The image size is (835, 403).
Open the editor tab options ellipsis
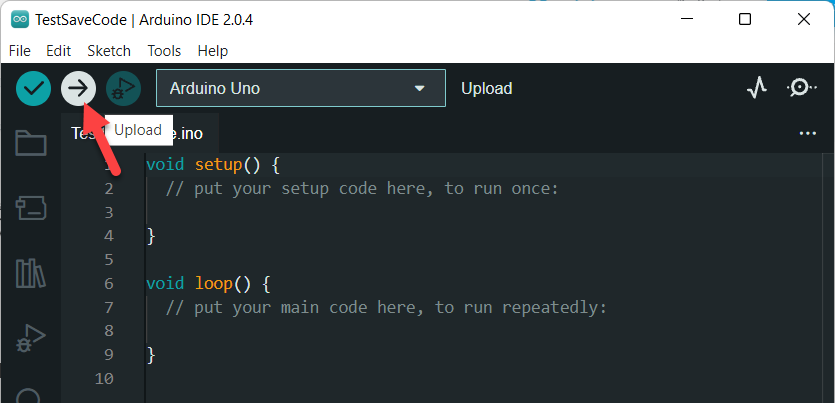[x=808, y=133]
